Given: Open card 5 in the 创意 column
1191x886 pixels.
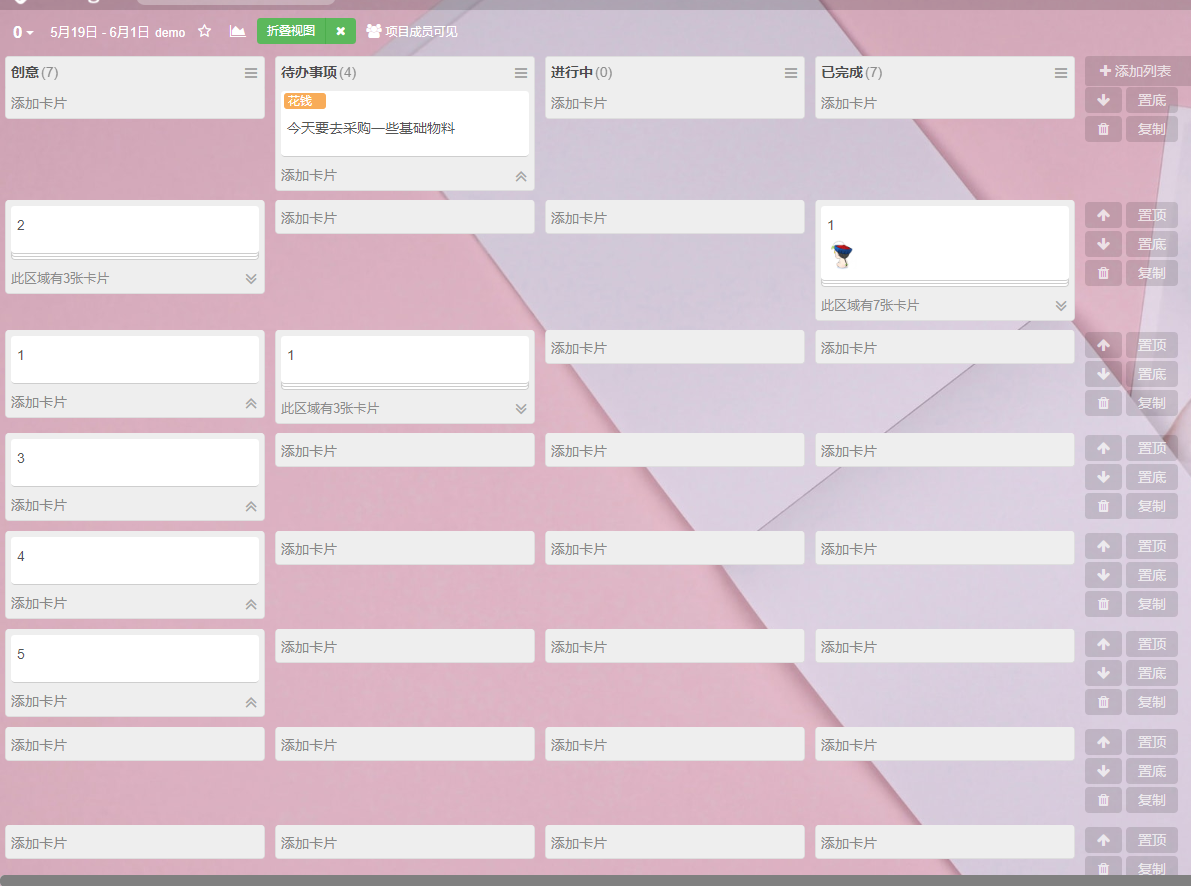Looking at the screenshot, I should point(135,658).
